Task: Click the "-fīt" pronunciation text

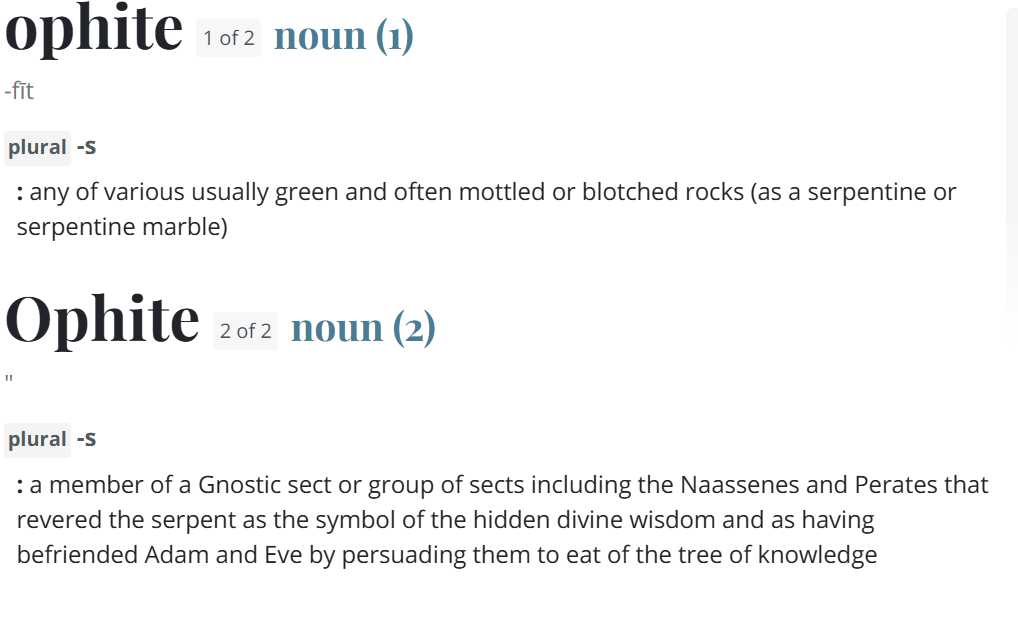Action: pos(19,91)
